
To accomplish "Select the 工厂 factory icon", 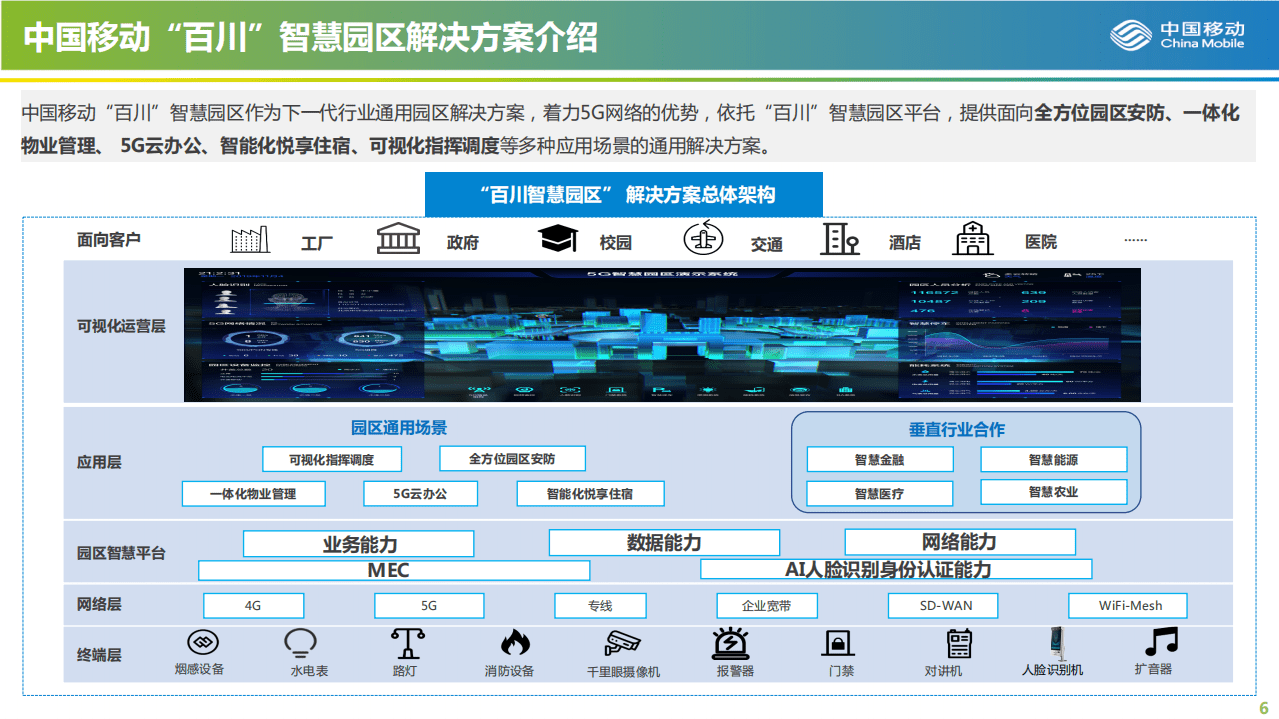I will pyautogui.click(x=250, y=238).
